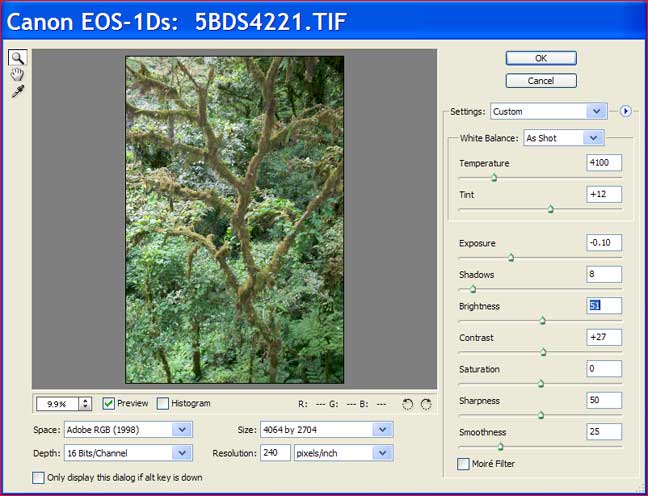This screenshot has height=496, width=648.
Task: Select the Zoom magnifier tool
Action: point(17,58)
